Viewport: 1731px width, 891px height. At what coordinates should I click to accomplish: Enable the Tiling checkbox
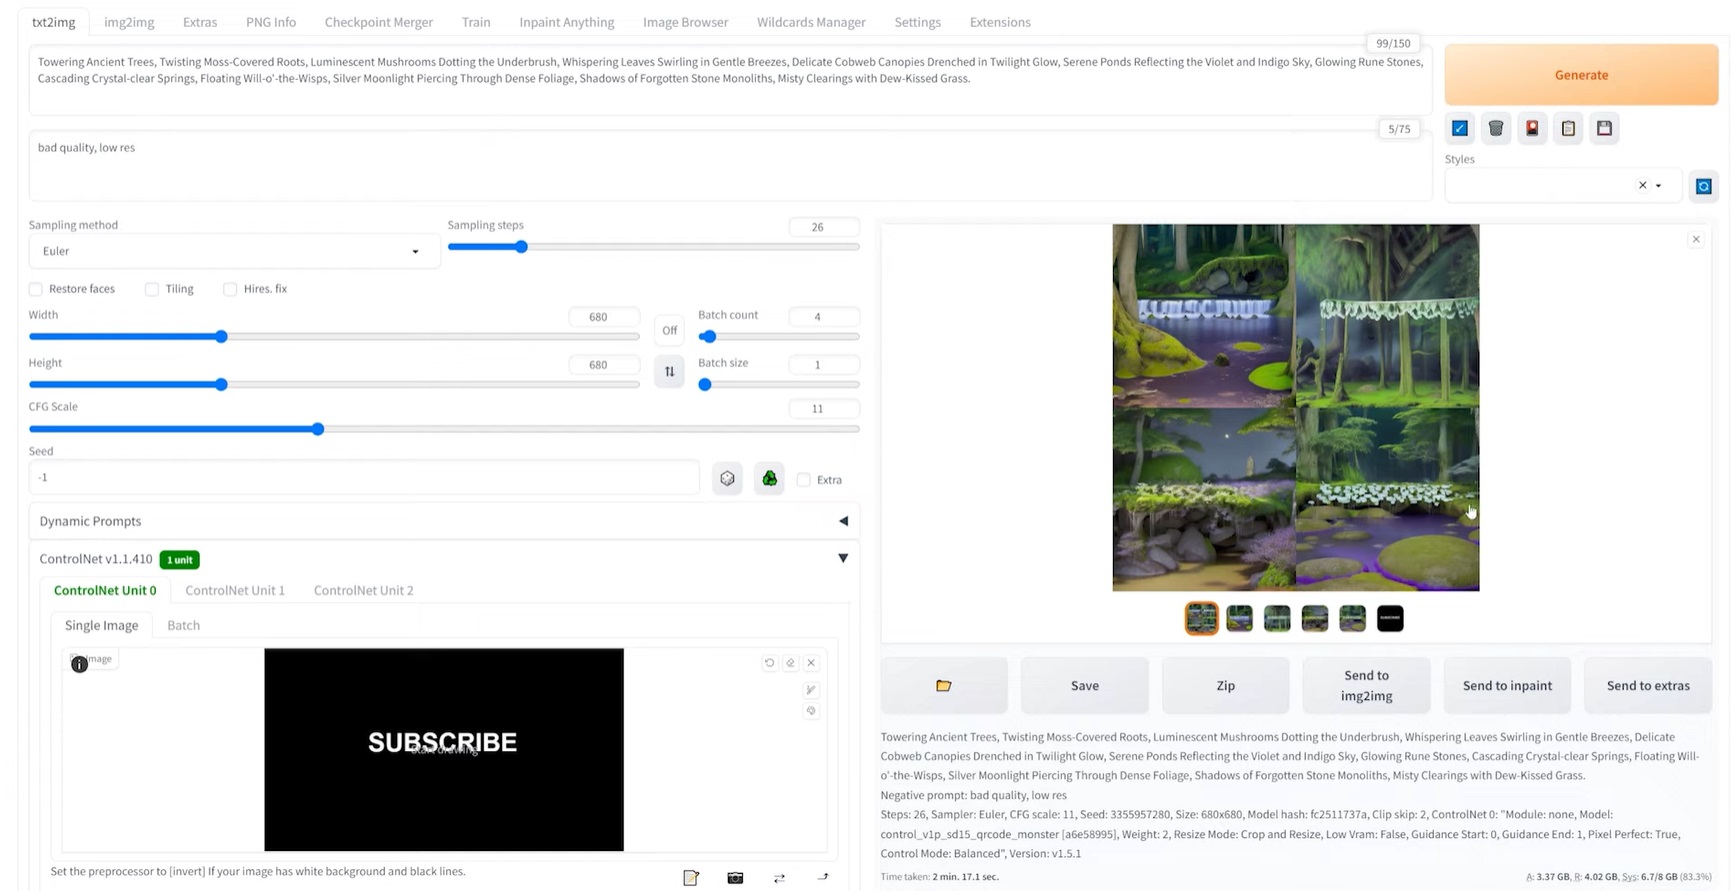tap(152, 289)
